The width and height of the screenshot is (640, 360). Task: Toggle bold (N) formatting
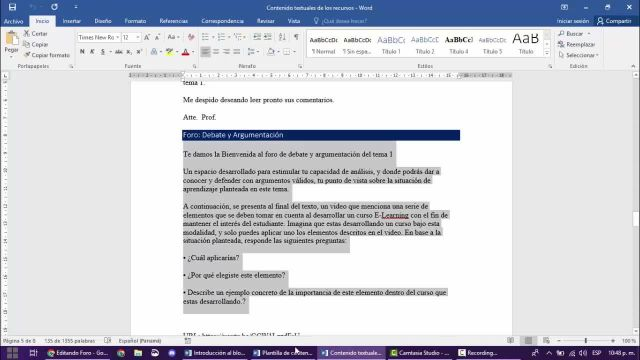[x=82, y=52]
